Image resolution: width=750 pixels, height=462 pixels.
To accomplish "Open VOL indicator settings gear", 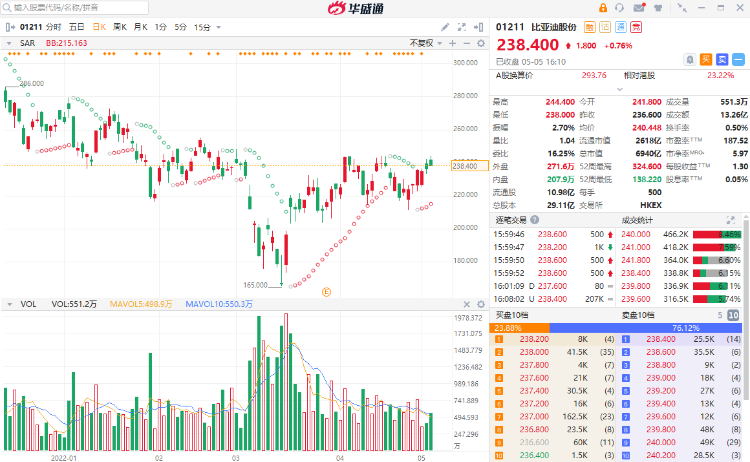I will (x=481, y=304).
